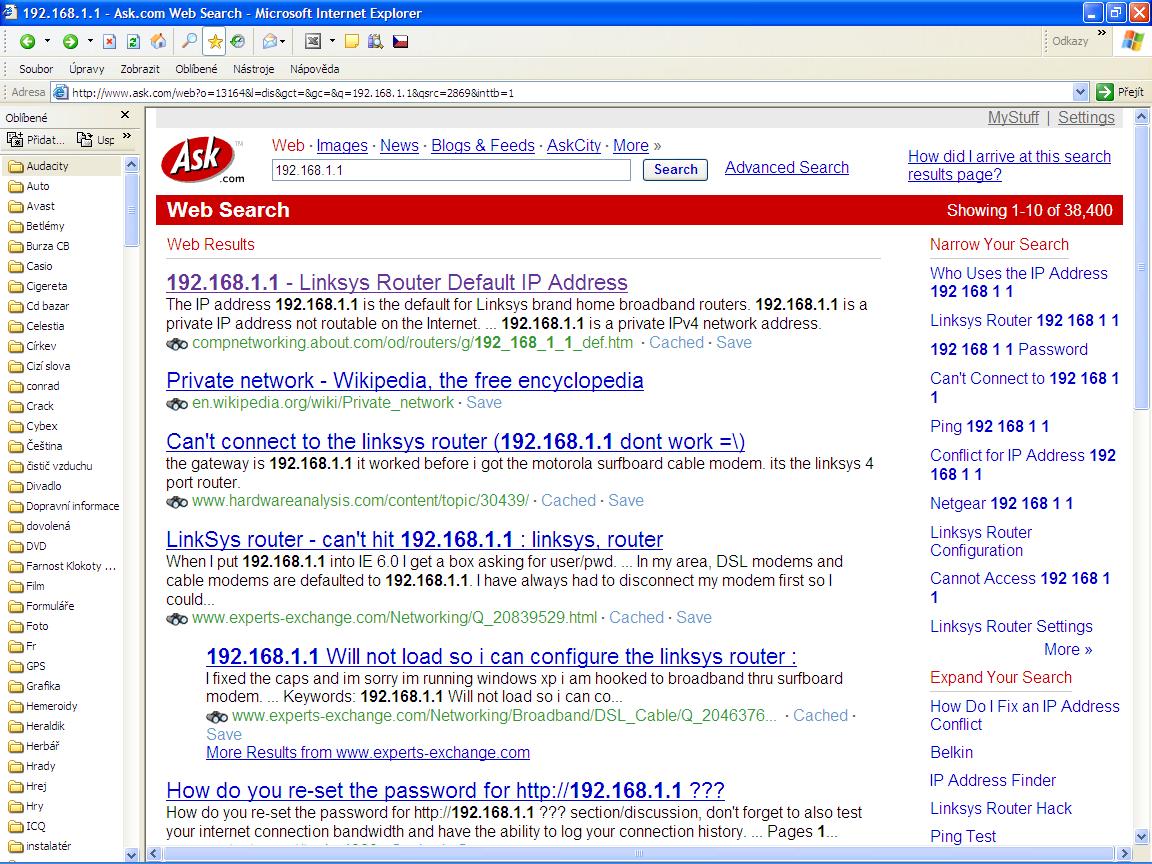Image resolution: width=1152 pixels, height=864 pixels.
Task: Click the Windows flag logo
Action: [x=1132, y=40]
